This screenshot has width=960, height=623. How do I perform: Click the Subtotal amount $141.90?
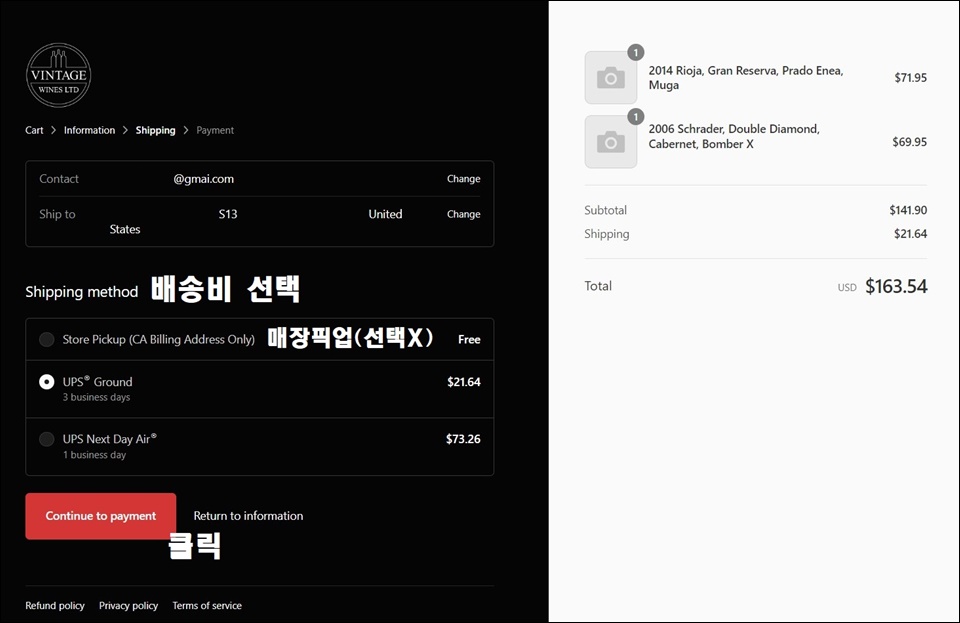click(x=908, y=210)
